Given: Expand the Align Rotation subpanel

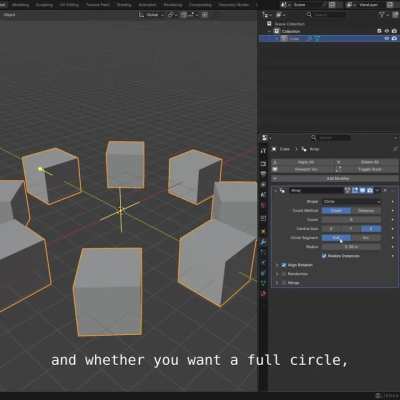Looking at the screenshot, I should point(277,265).
